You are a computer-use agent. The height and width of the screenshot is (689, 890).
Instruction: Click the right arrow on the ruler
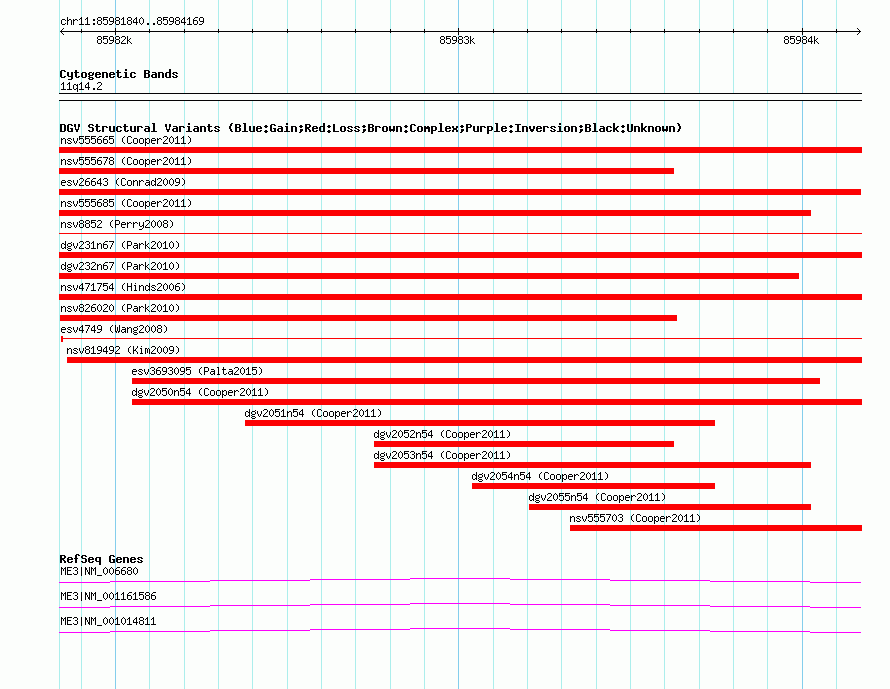858,31
